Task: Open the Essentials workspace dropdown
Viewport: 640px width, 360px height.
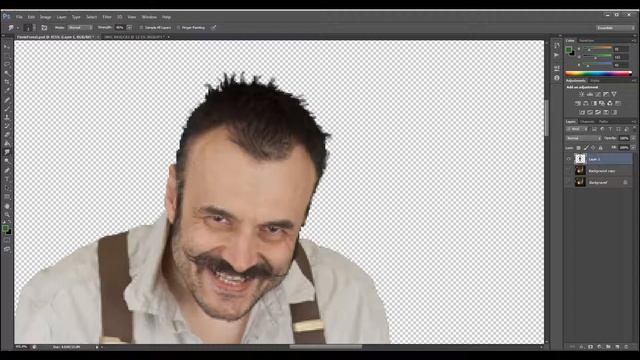Action: tap(615, 28)
